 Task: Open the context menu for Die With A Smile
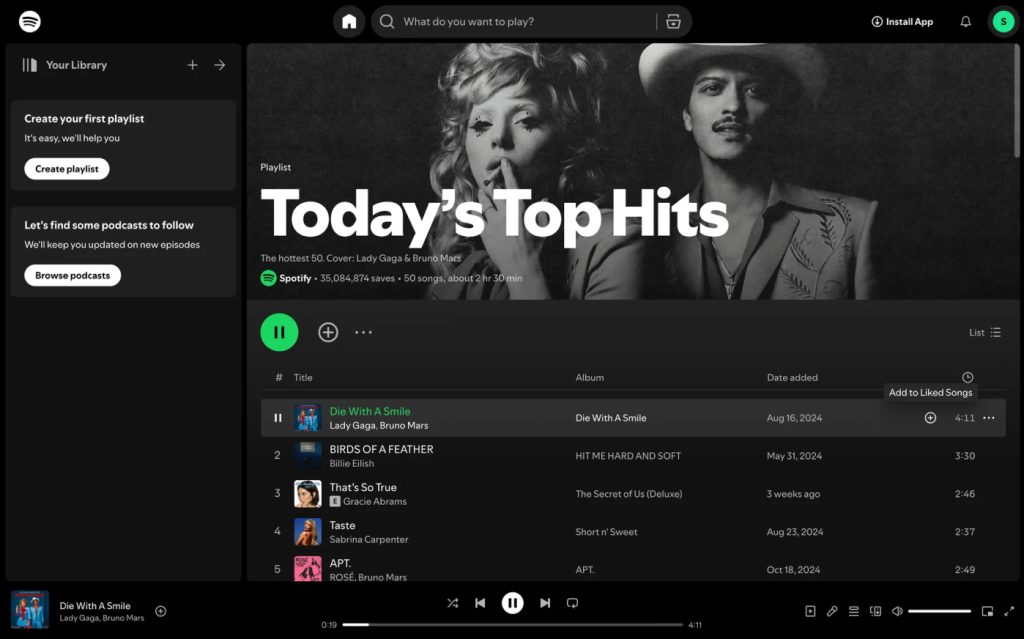click(x=988, y=418)
